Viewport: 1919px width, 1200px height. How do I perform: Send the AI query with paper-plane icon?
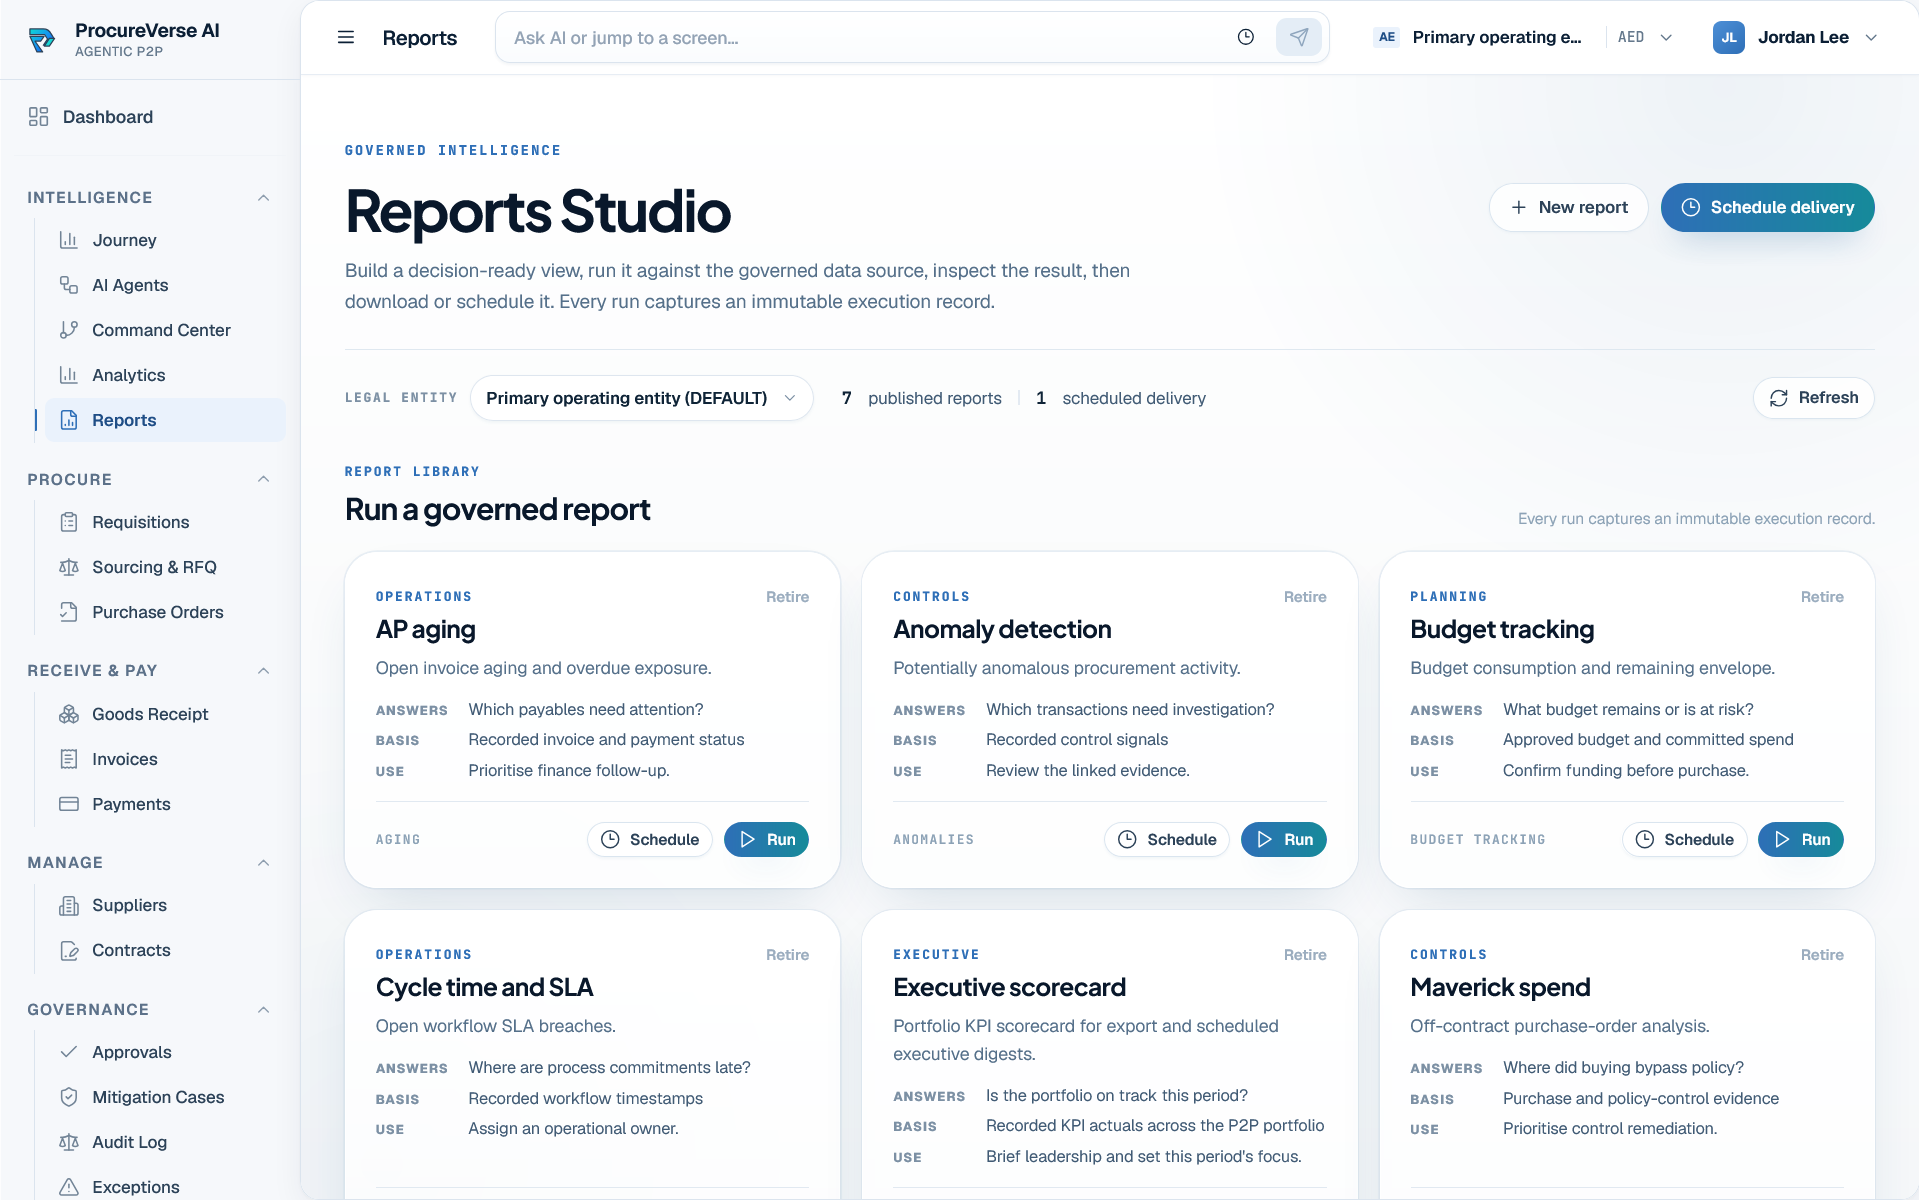click(x=1299, y=38)
